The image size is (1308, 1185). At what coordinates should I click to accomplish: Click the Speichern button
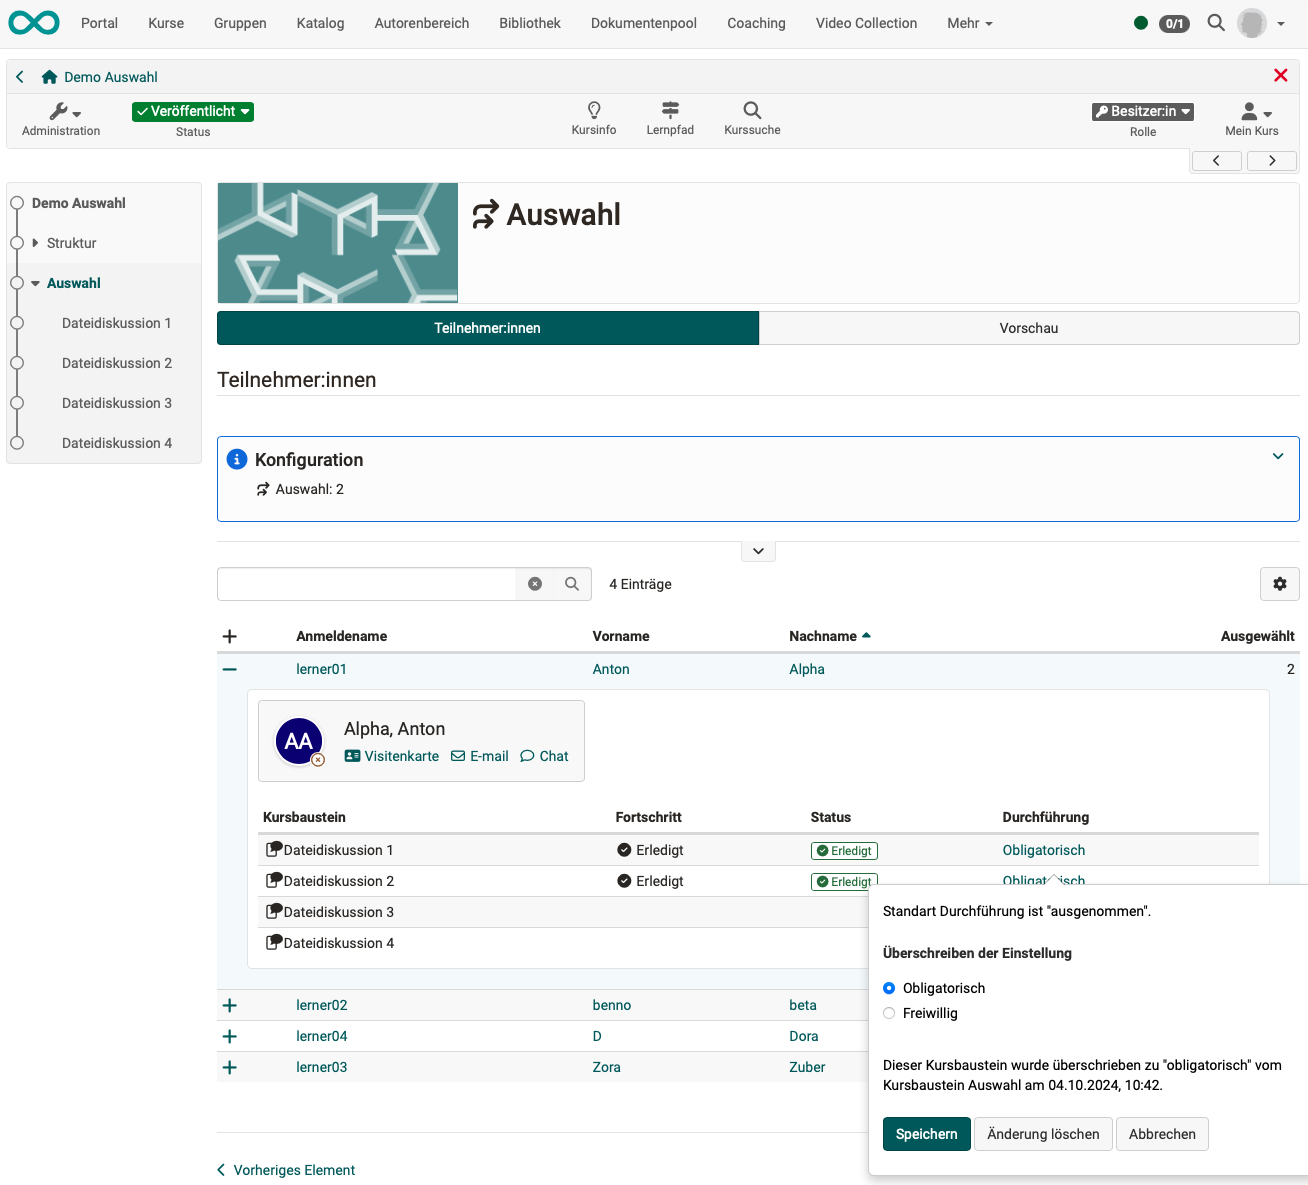pos(926,1134)
